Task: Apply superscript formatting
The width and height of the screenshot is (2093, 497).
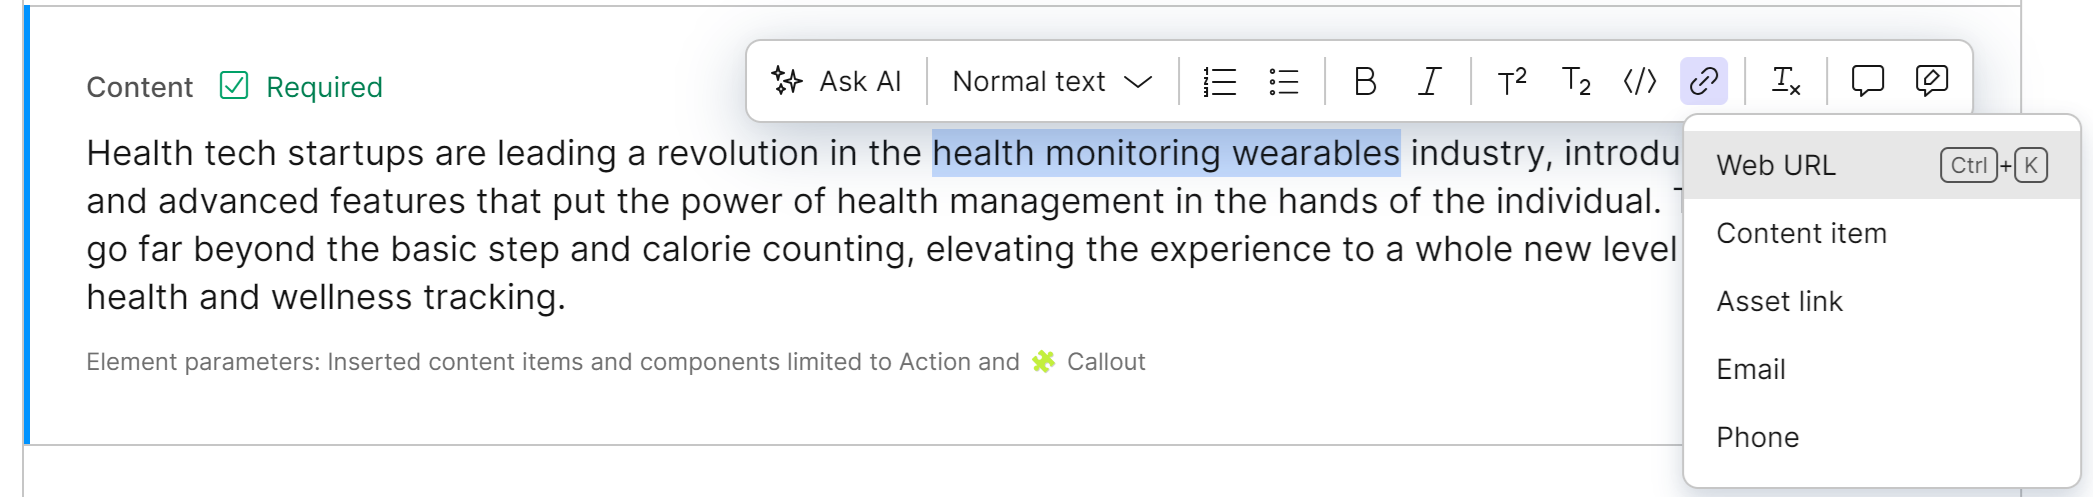Action: 1511,81
